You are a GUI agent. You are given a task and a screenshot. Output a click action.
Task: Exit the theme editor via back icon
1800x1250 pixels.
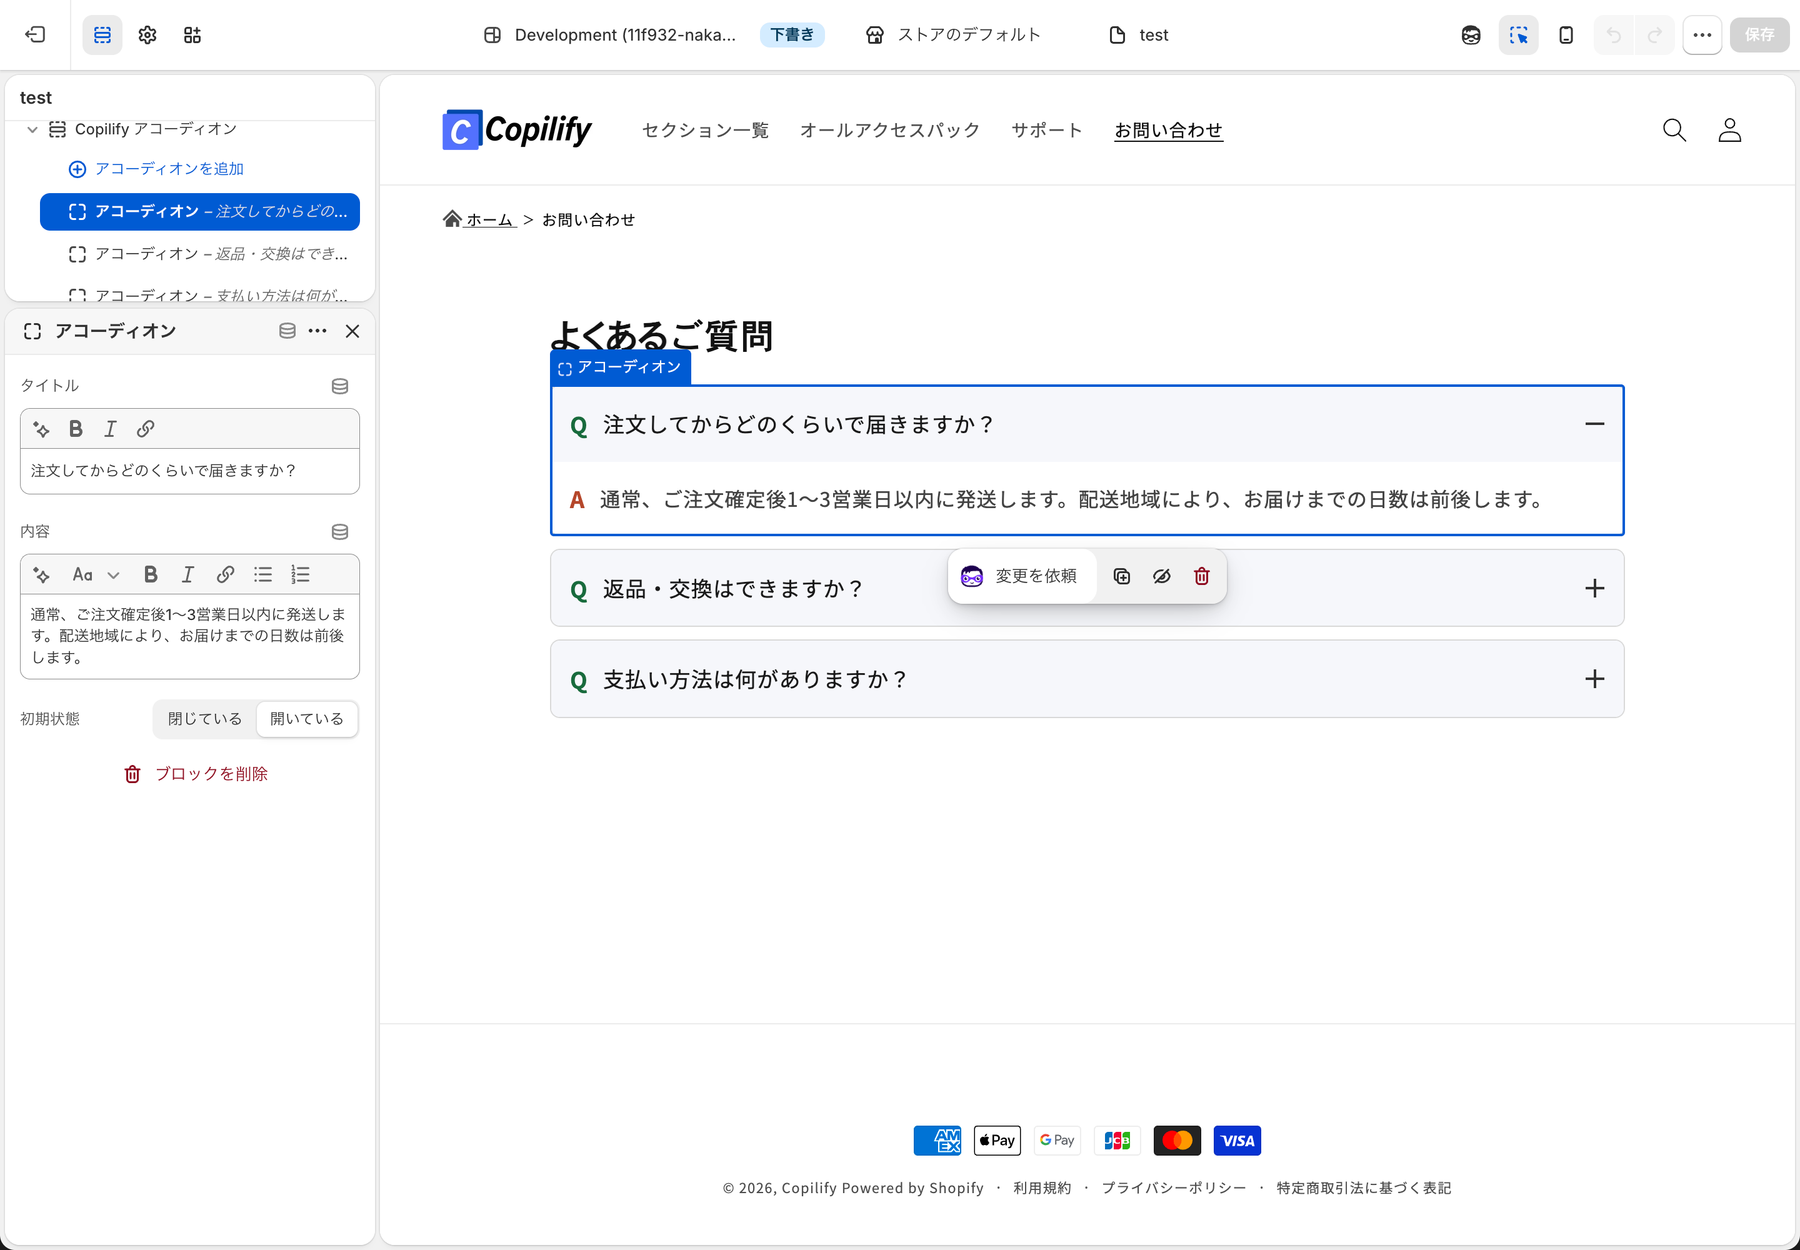click(x=36, y=35)
